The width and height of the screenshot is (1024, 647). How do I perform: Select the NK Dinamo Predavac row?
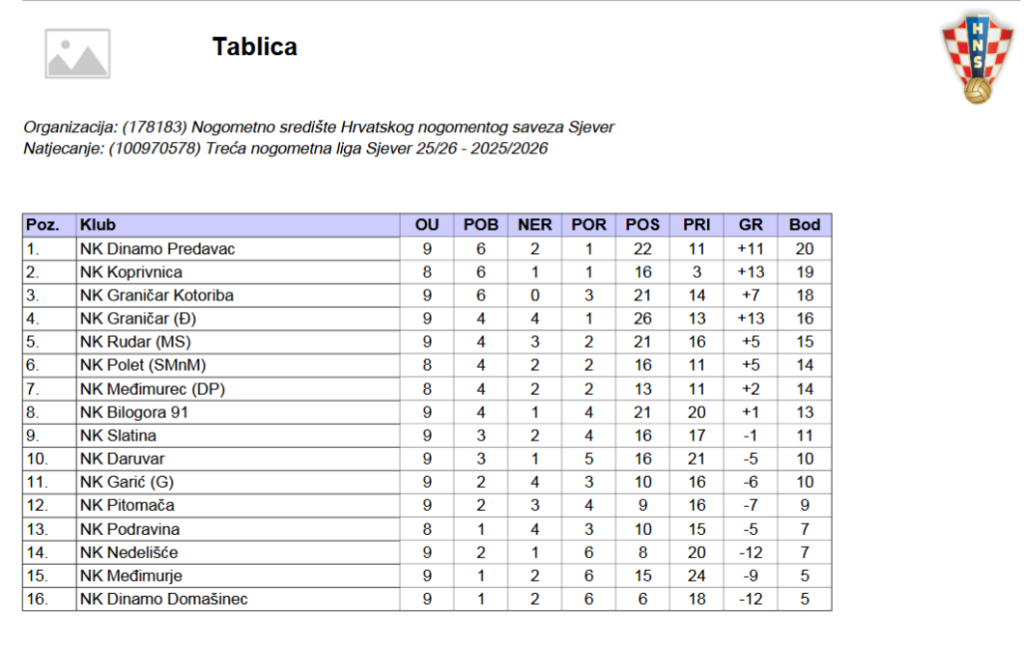pyautogui.click(x=157, y=249)
